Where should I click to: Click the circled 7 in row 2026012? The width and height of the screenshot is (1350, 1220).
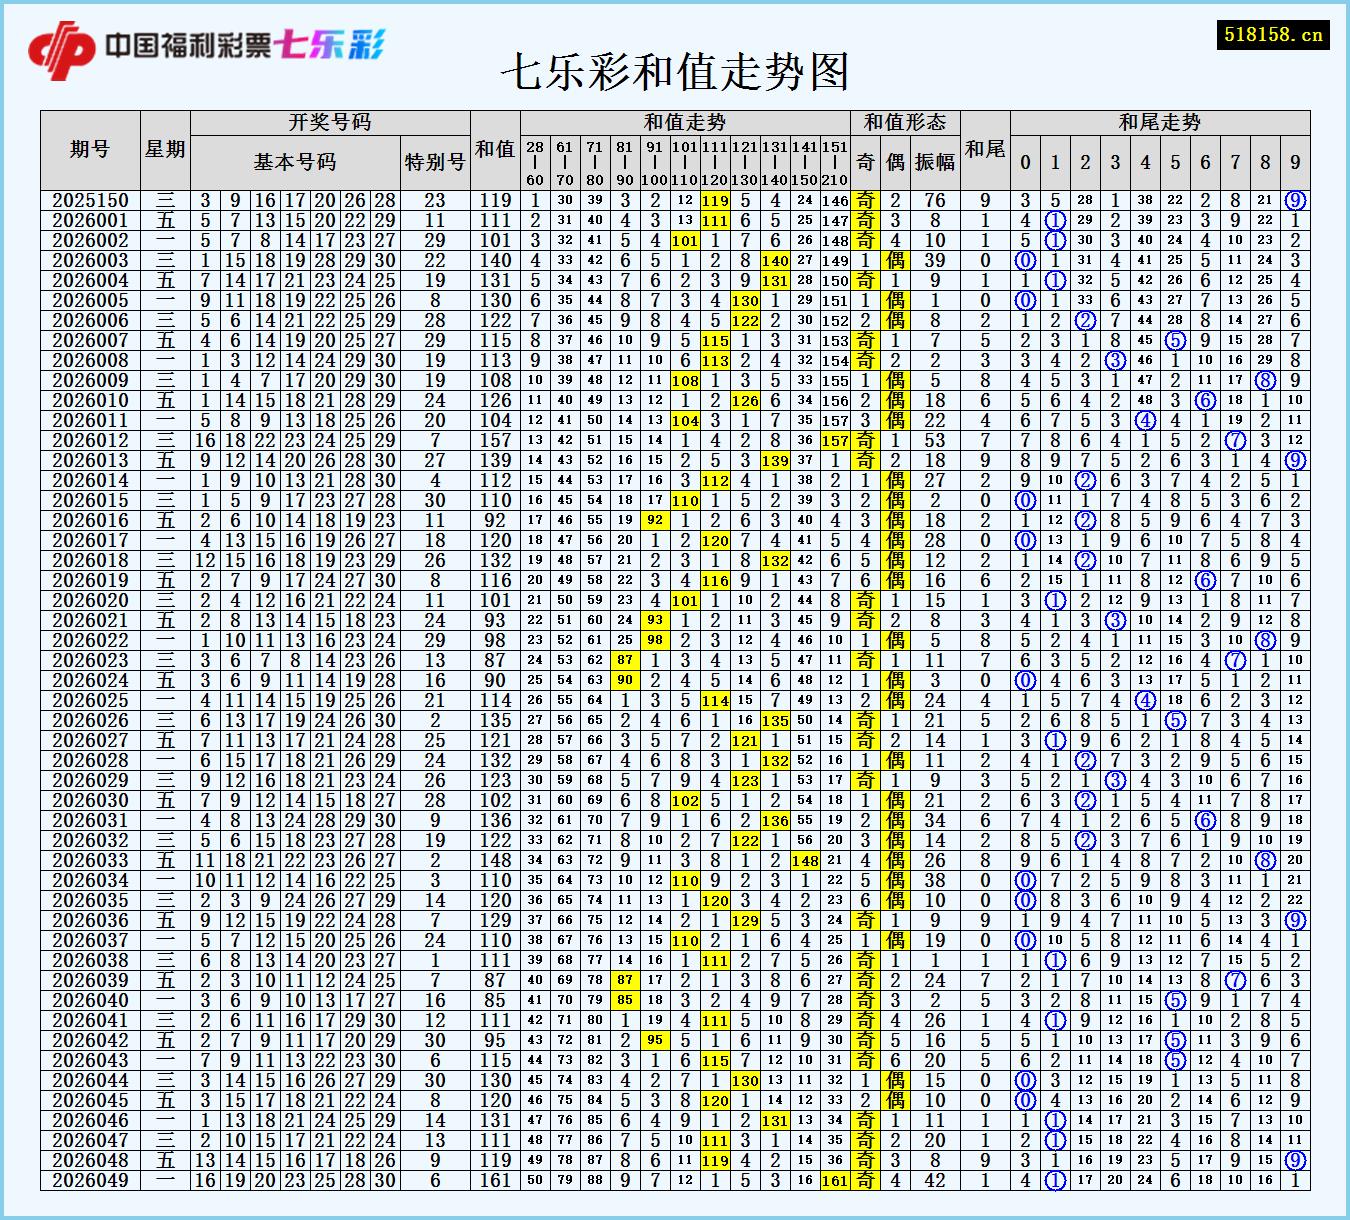[x=1235, y=441]
